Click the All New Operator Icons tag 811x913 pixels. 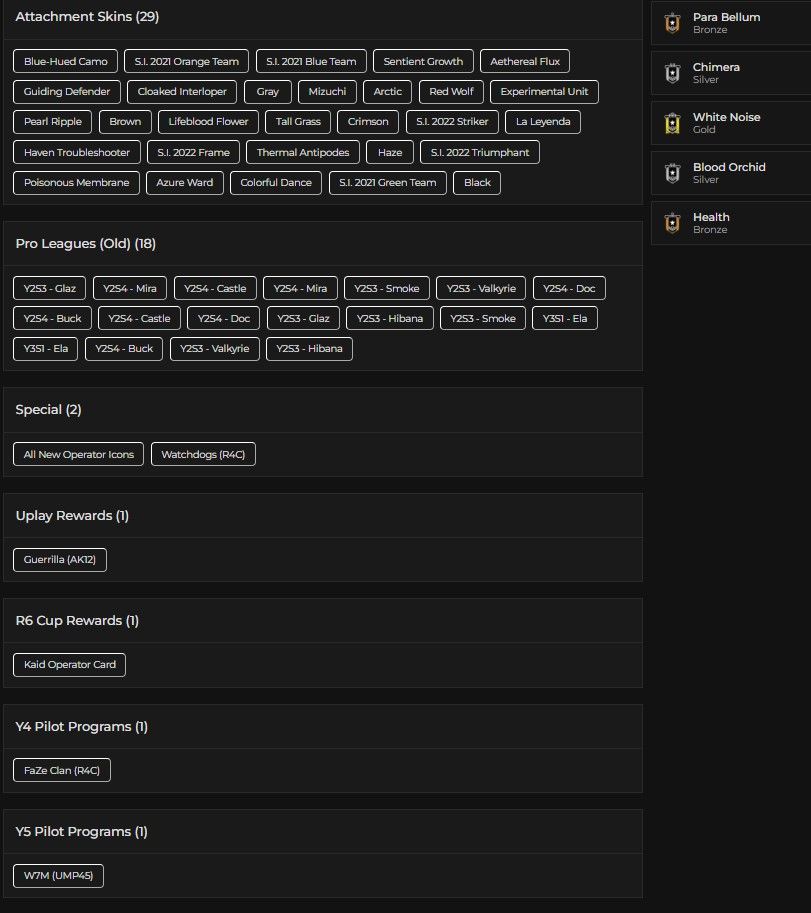click(x=79, y=454)
